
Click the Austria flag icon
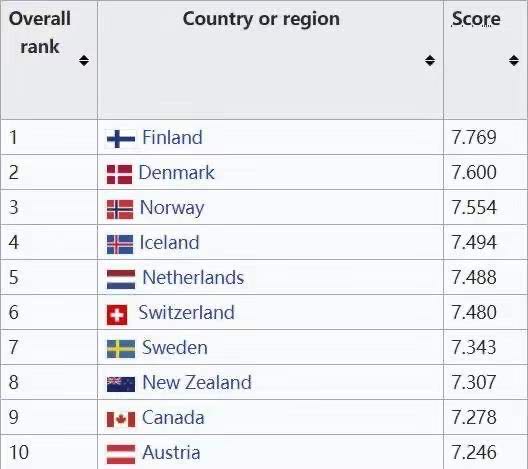click(x=121, y=454)
